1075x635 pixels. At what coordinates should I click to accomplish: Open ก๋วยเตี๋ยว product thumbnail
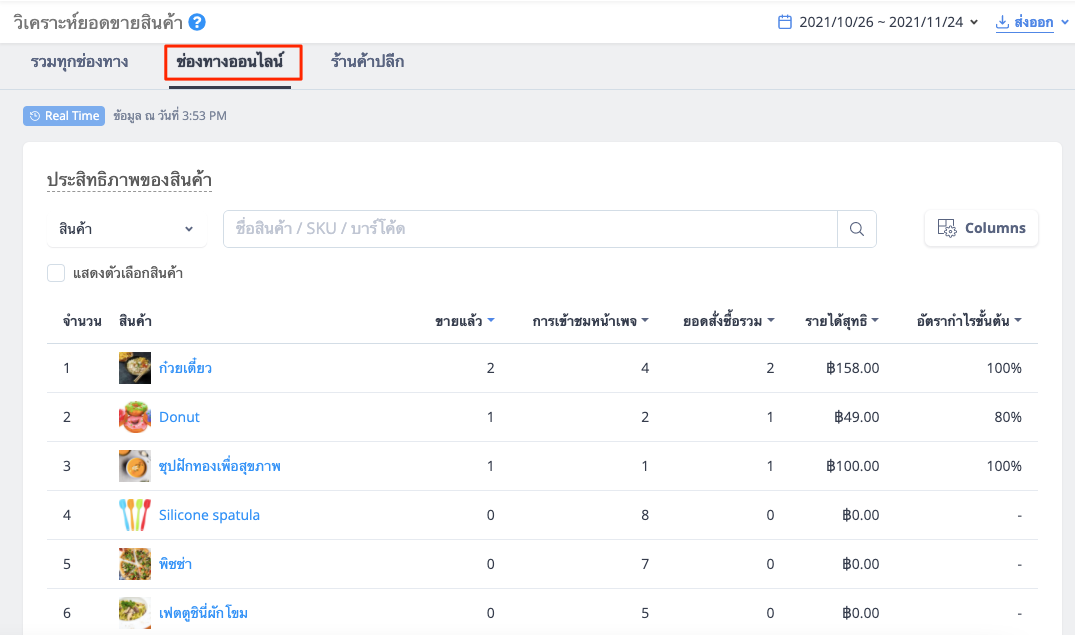coord(134,368)
